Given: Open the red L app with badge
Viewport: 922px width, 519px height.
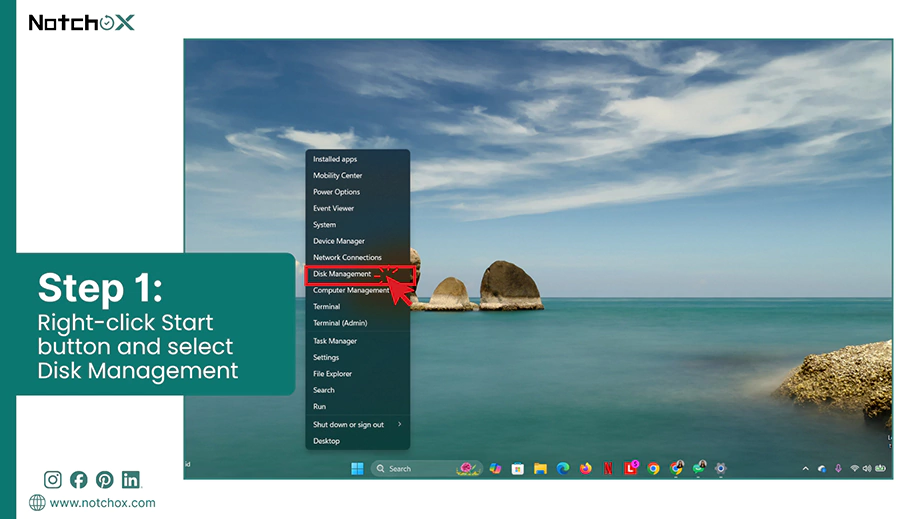Looking at the screenshot, I should 631,468.
